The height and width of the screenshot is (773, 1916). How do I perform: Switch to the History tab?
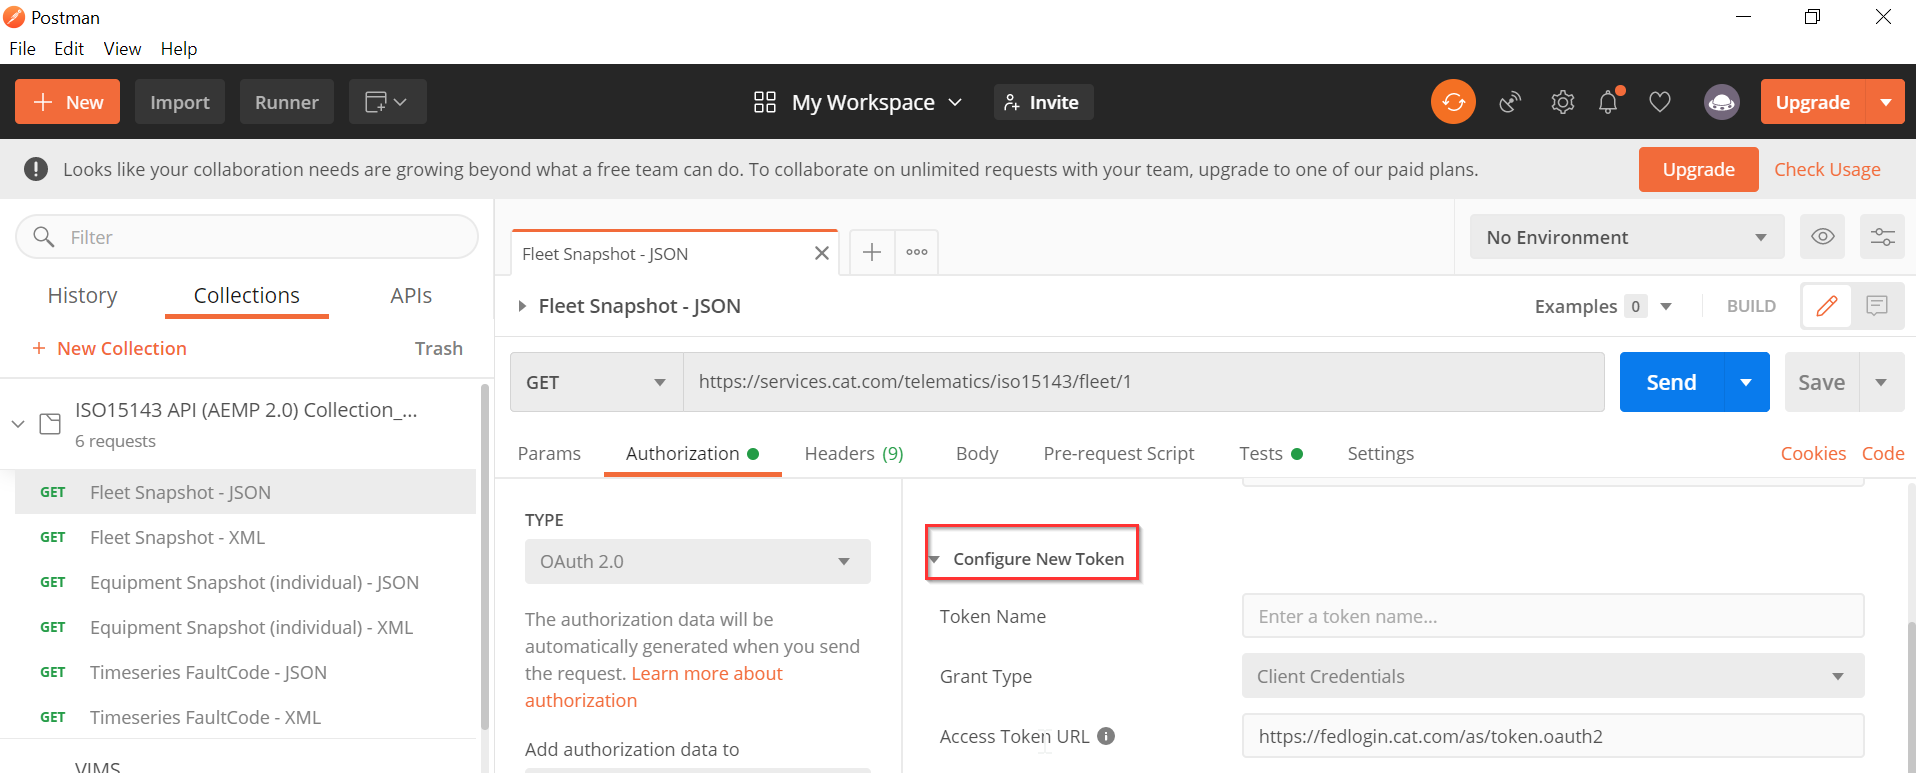tap(82, 295)
